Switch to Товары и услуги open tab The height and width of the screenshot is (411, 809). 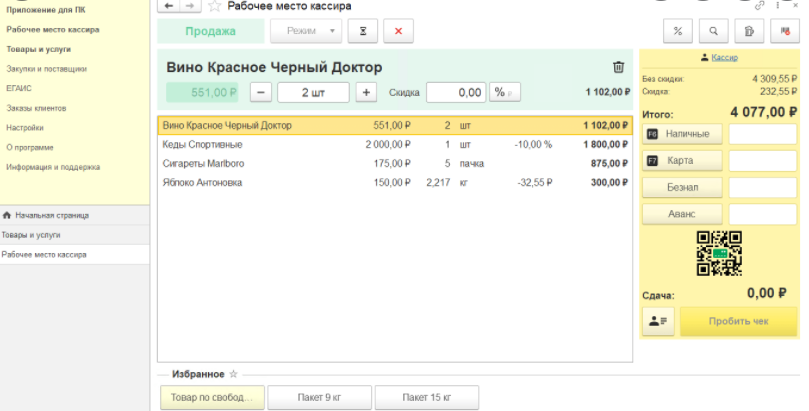pos(75,235)
